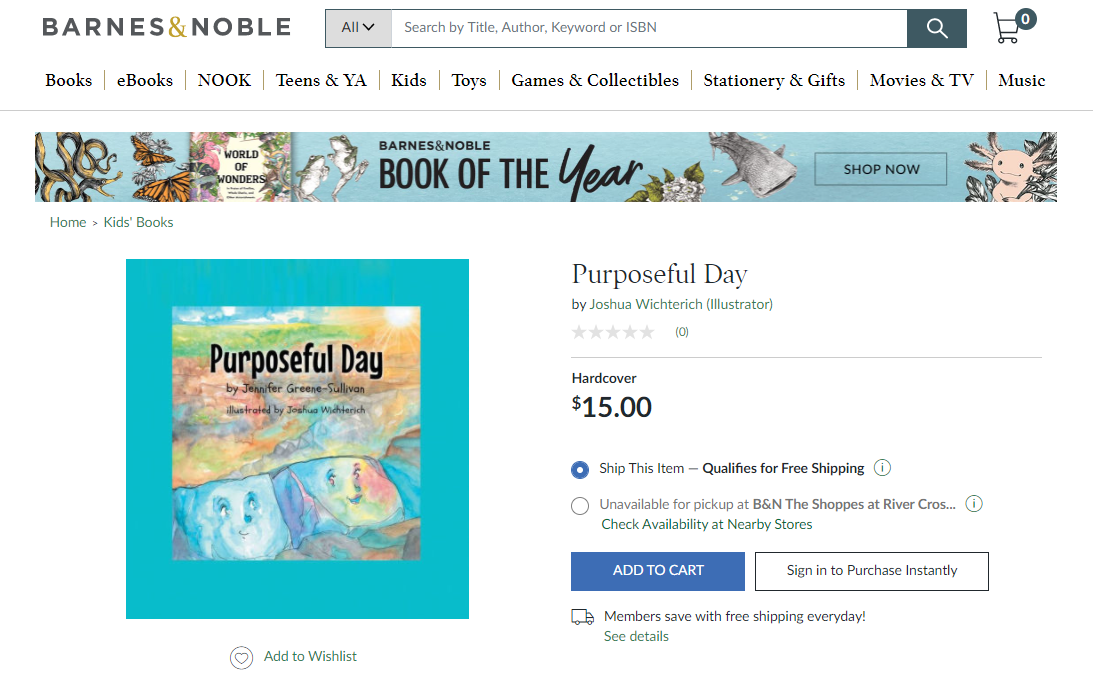Open Check Availability at Nearby Stores

[707, 524]
